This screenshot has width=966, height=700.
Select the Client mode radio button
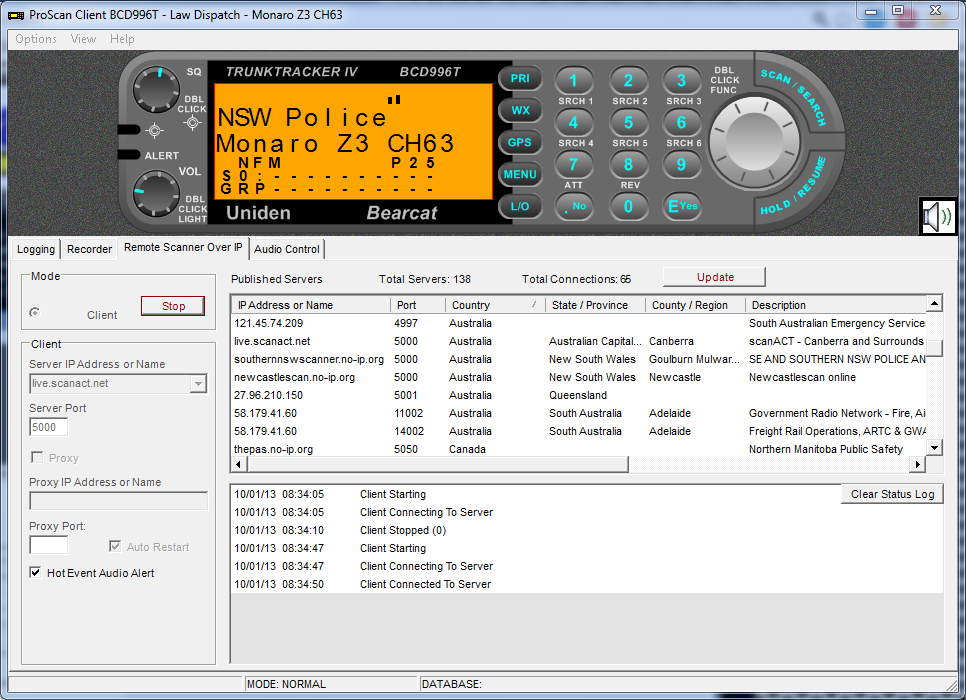[x=36, y=314]
